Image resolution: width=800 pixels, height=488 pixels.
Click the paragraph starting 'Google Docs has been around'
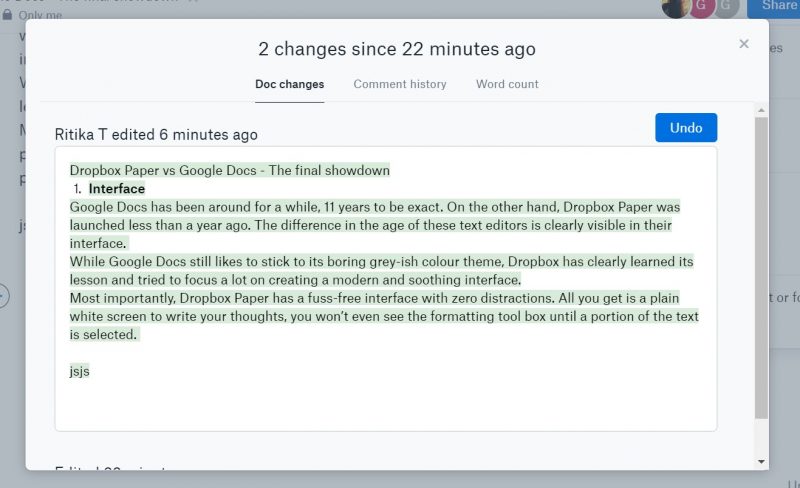click(375, 225)
